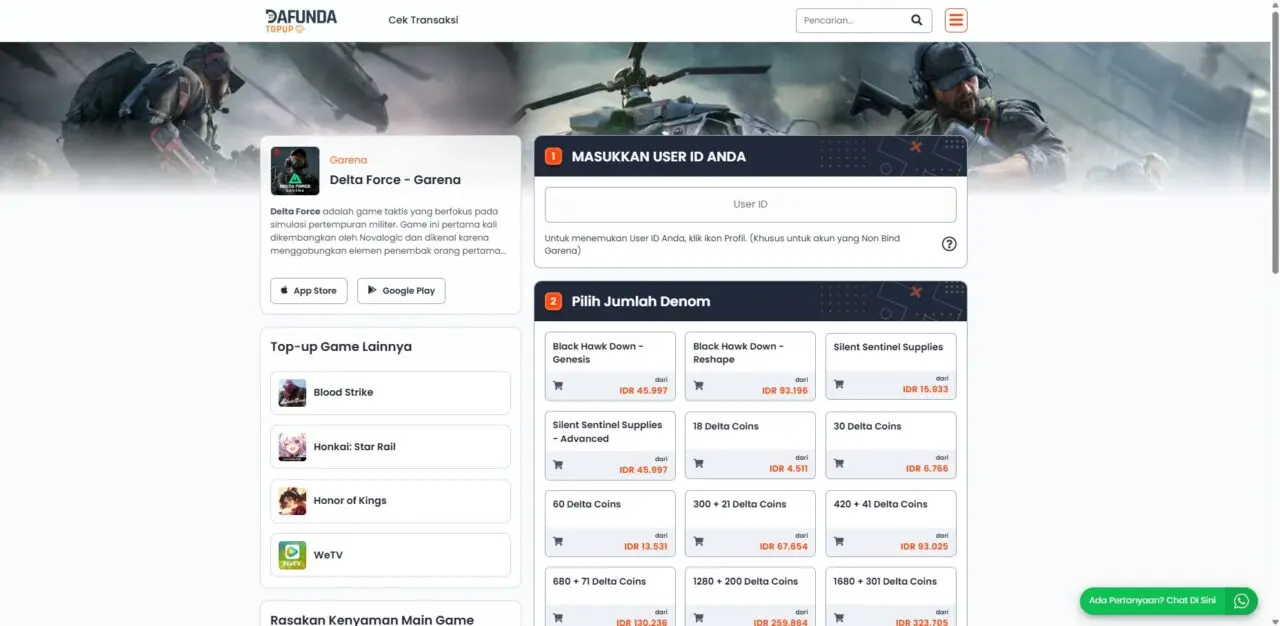This screenshot has height=626, width=1280.
Task: Open the Garena publisher link
Action: click(x=348, y=160)
